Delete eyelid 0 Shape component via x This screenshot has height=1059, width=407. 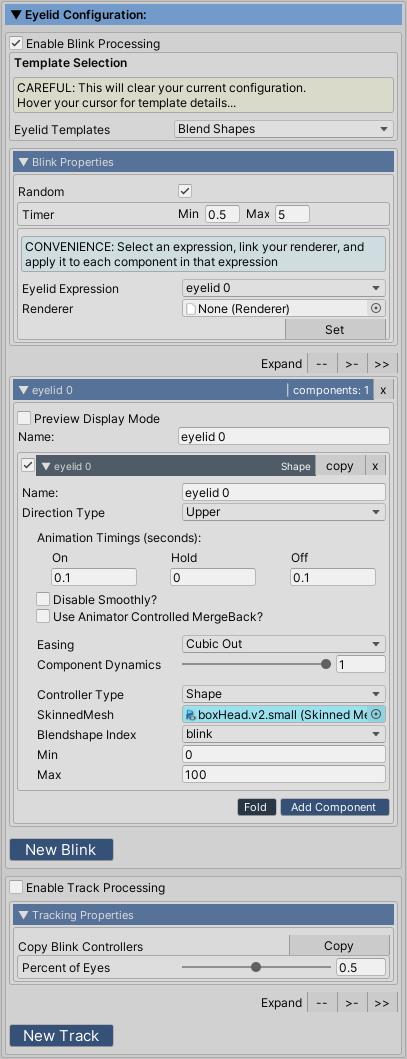click(375, 466)
